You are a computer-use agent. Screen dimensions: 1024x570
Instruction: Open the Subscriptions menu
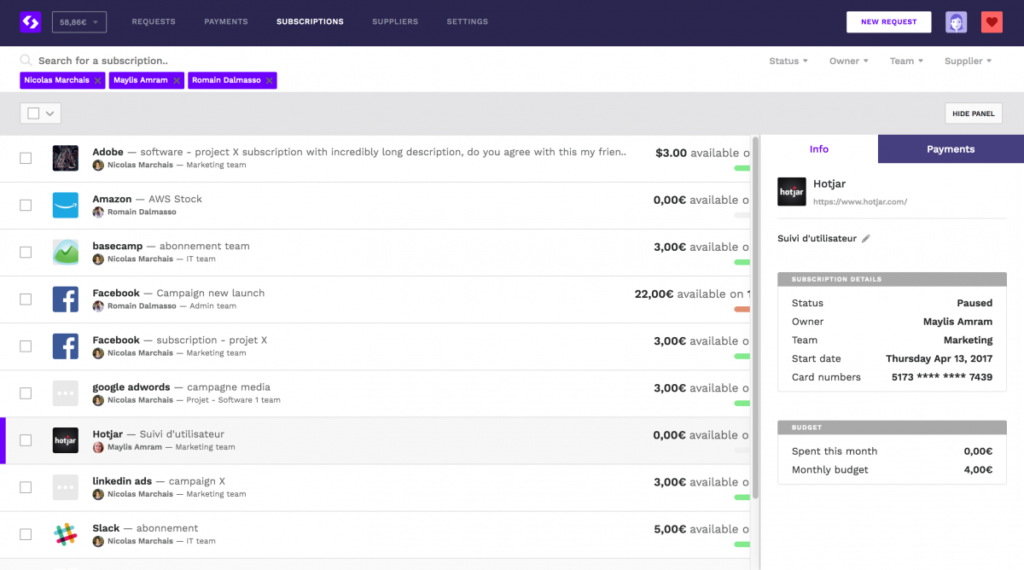click(310, 22)
